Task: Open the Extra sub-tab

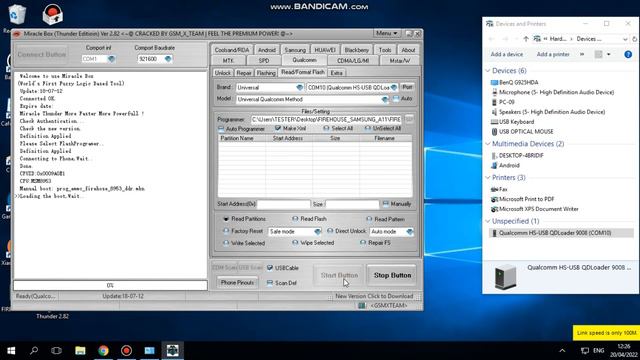Action: (x=336, y=73)
